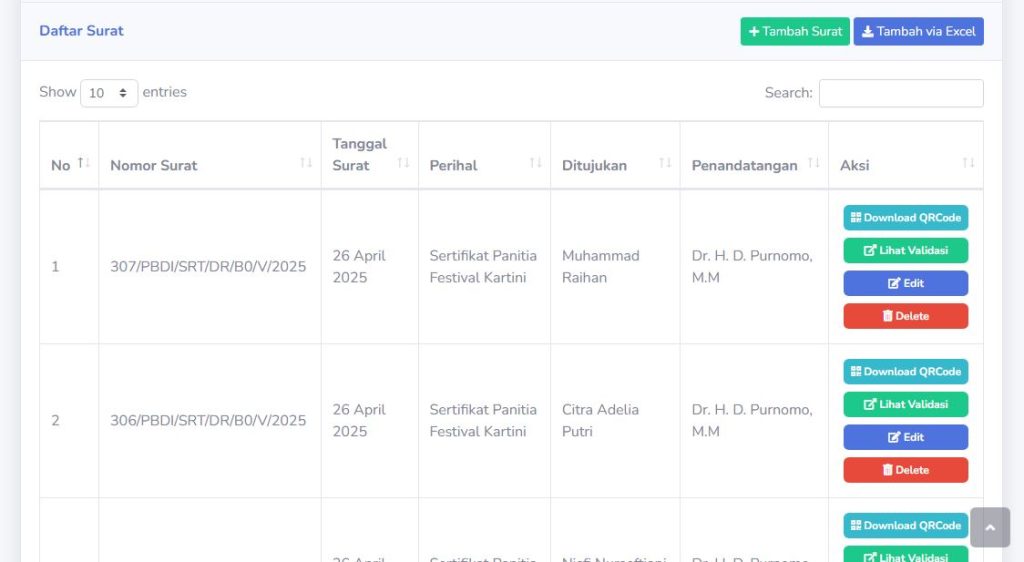This screenshot has width=1024, height=562.
Task: Download QRCode for Citra Adelia Putri letter
Action: pyautogui.click(x=906, y=371)
